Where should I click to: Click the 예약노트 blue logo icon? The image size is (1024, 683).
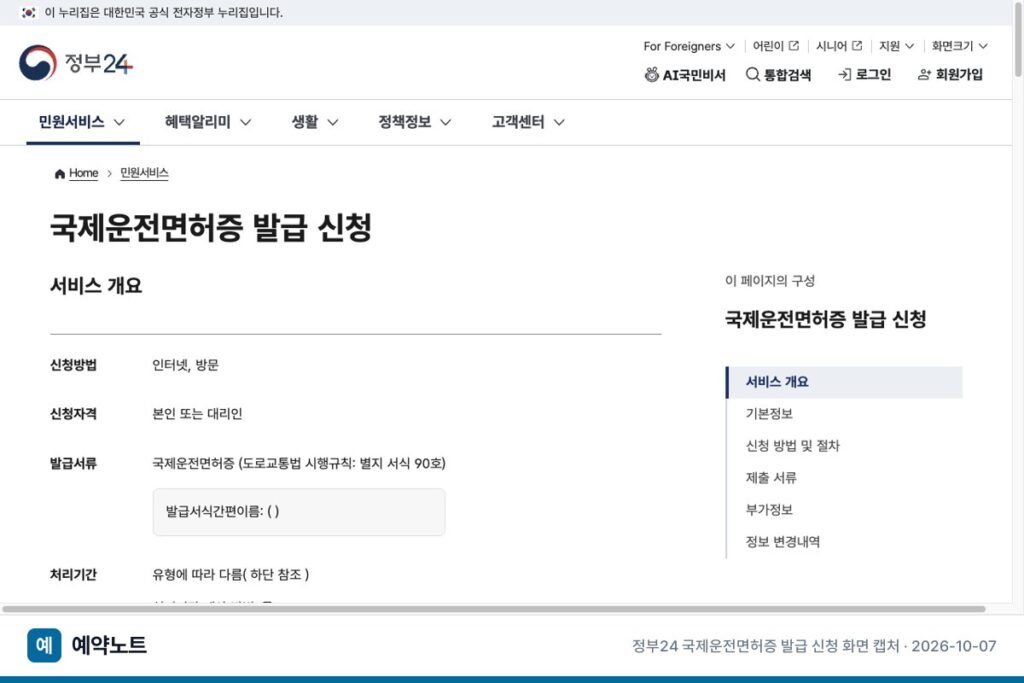[x=44, y=645]
